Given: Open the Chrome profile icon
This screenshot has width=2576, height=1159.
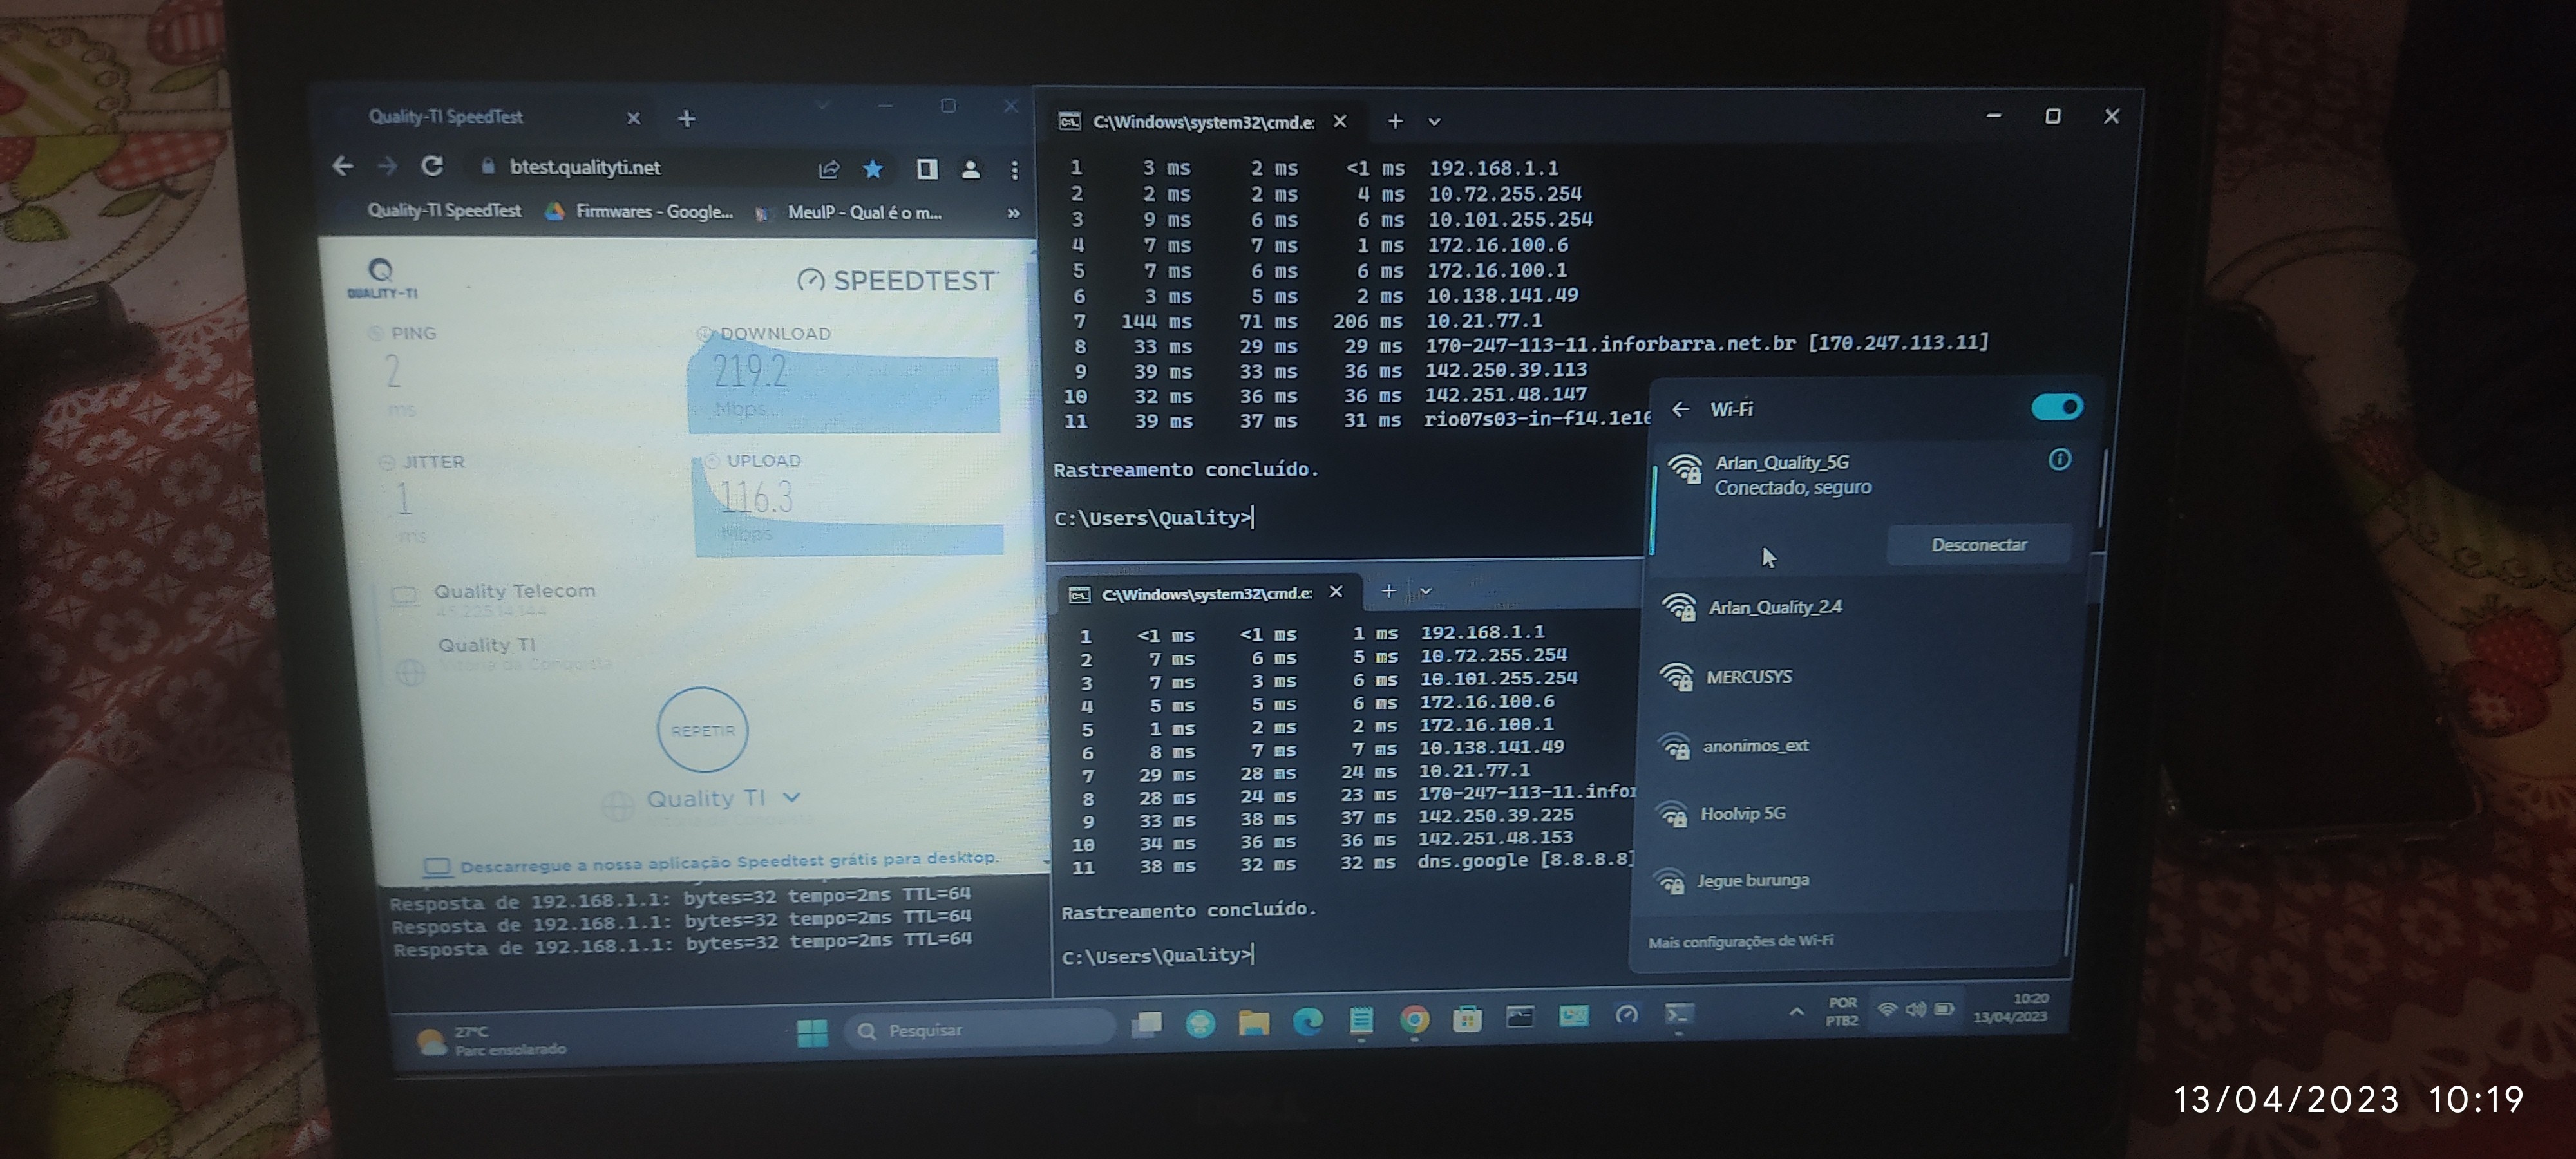Looking at the screenshot, I should point(970,169).
